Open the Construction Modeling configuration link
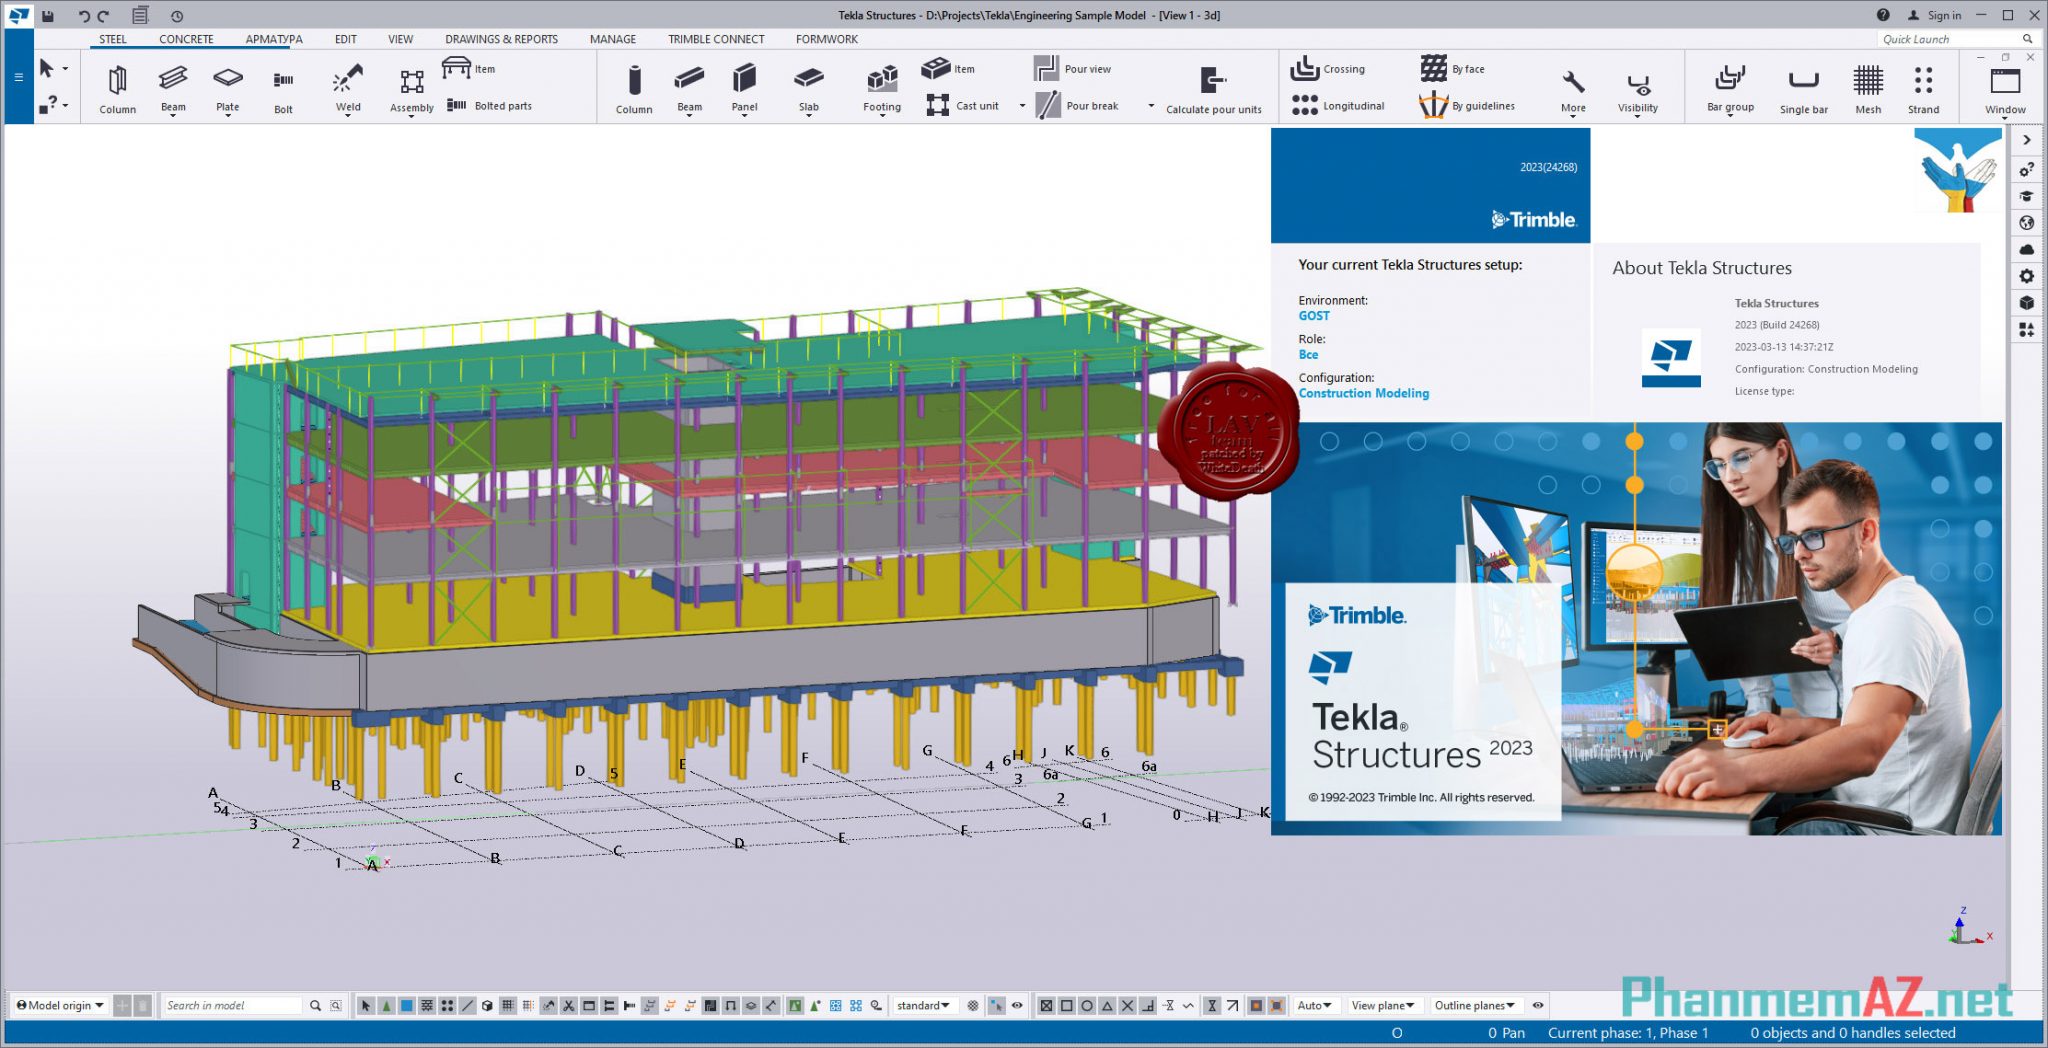 [x=1363, y=393]
